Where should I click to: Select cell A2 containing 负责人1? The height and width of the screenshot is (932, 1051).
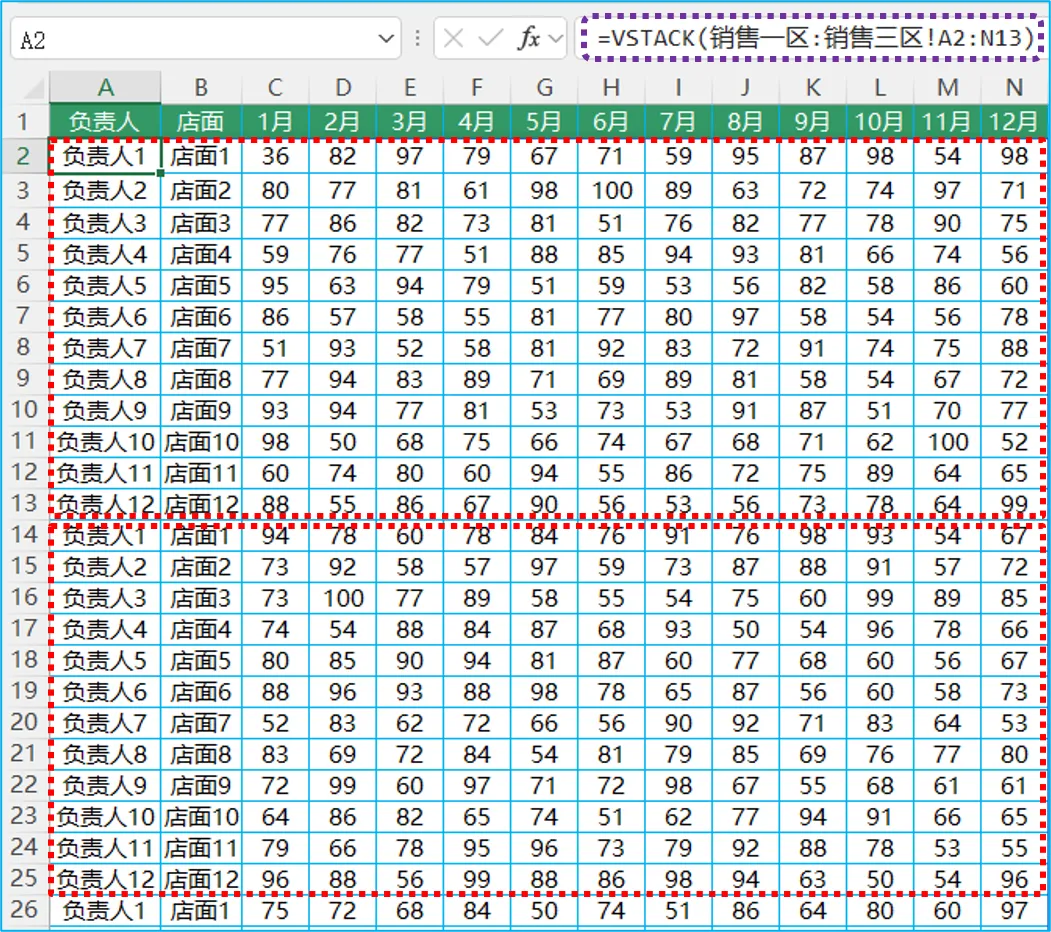click(x=105, y=156)
